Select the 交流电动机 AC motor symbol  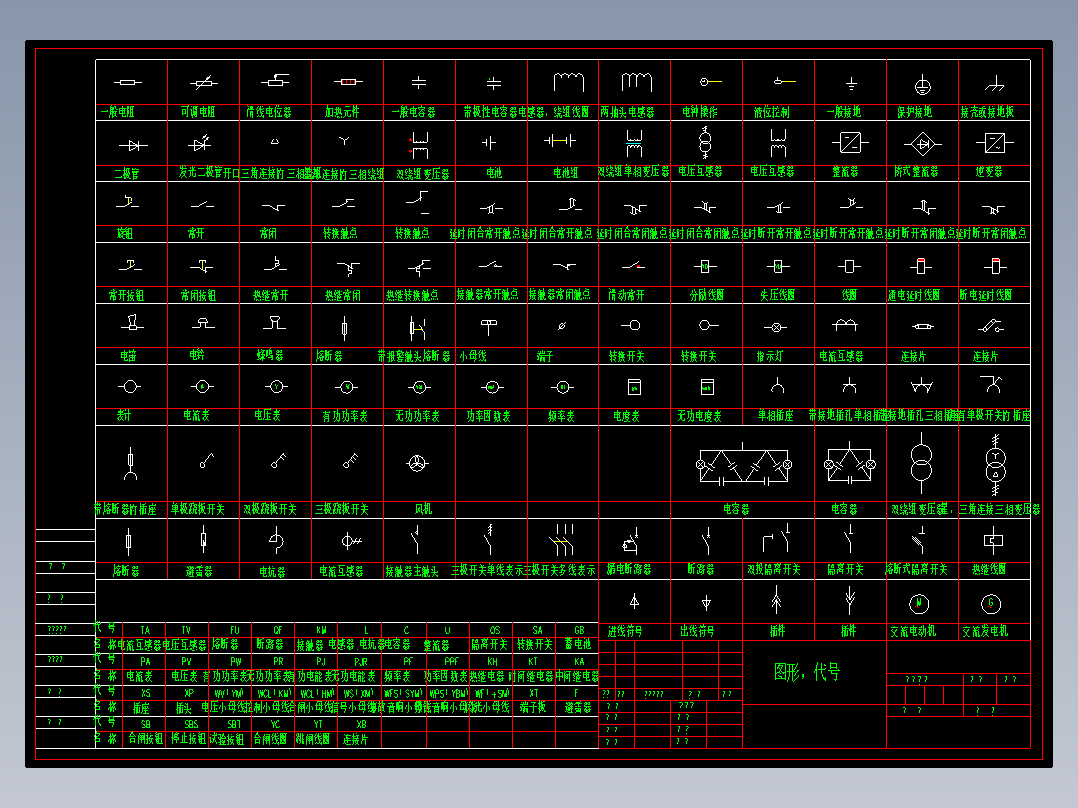pyautogui.click(x=919, y=604)
